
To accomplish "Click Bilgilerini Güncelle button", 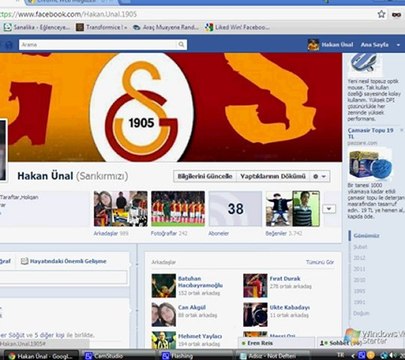I will tap(205, 176).
